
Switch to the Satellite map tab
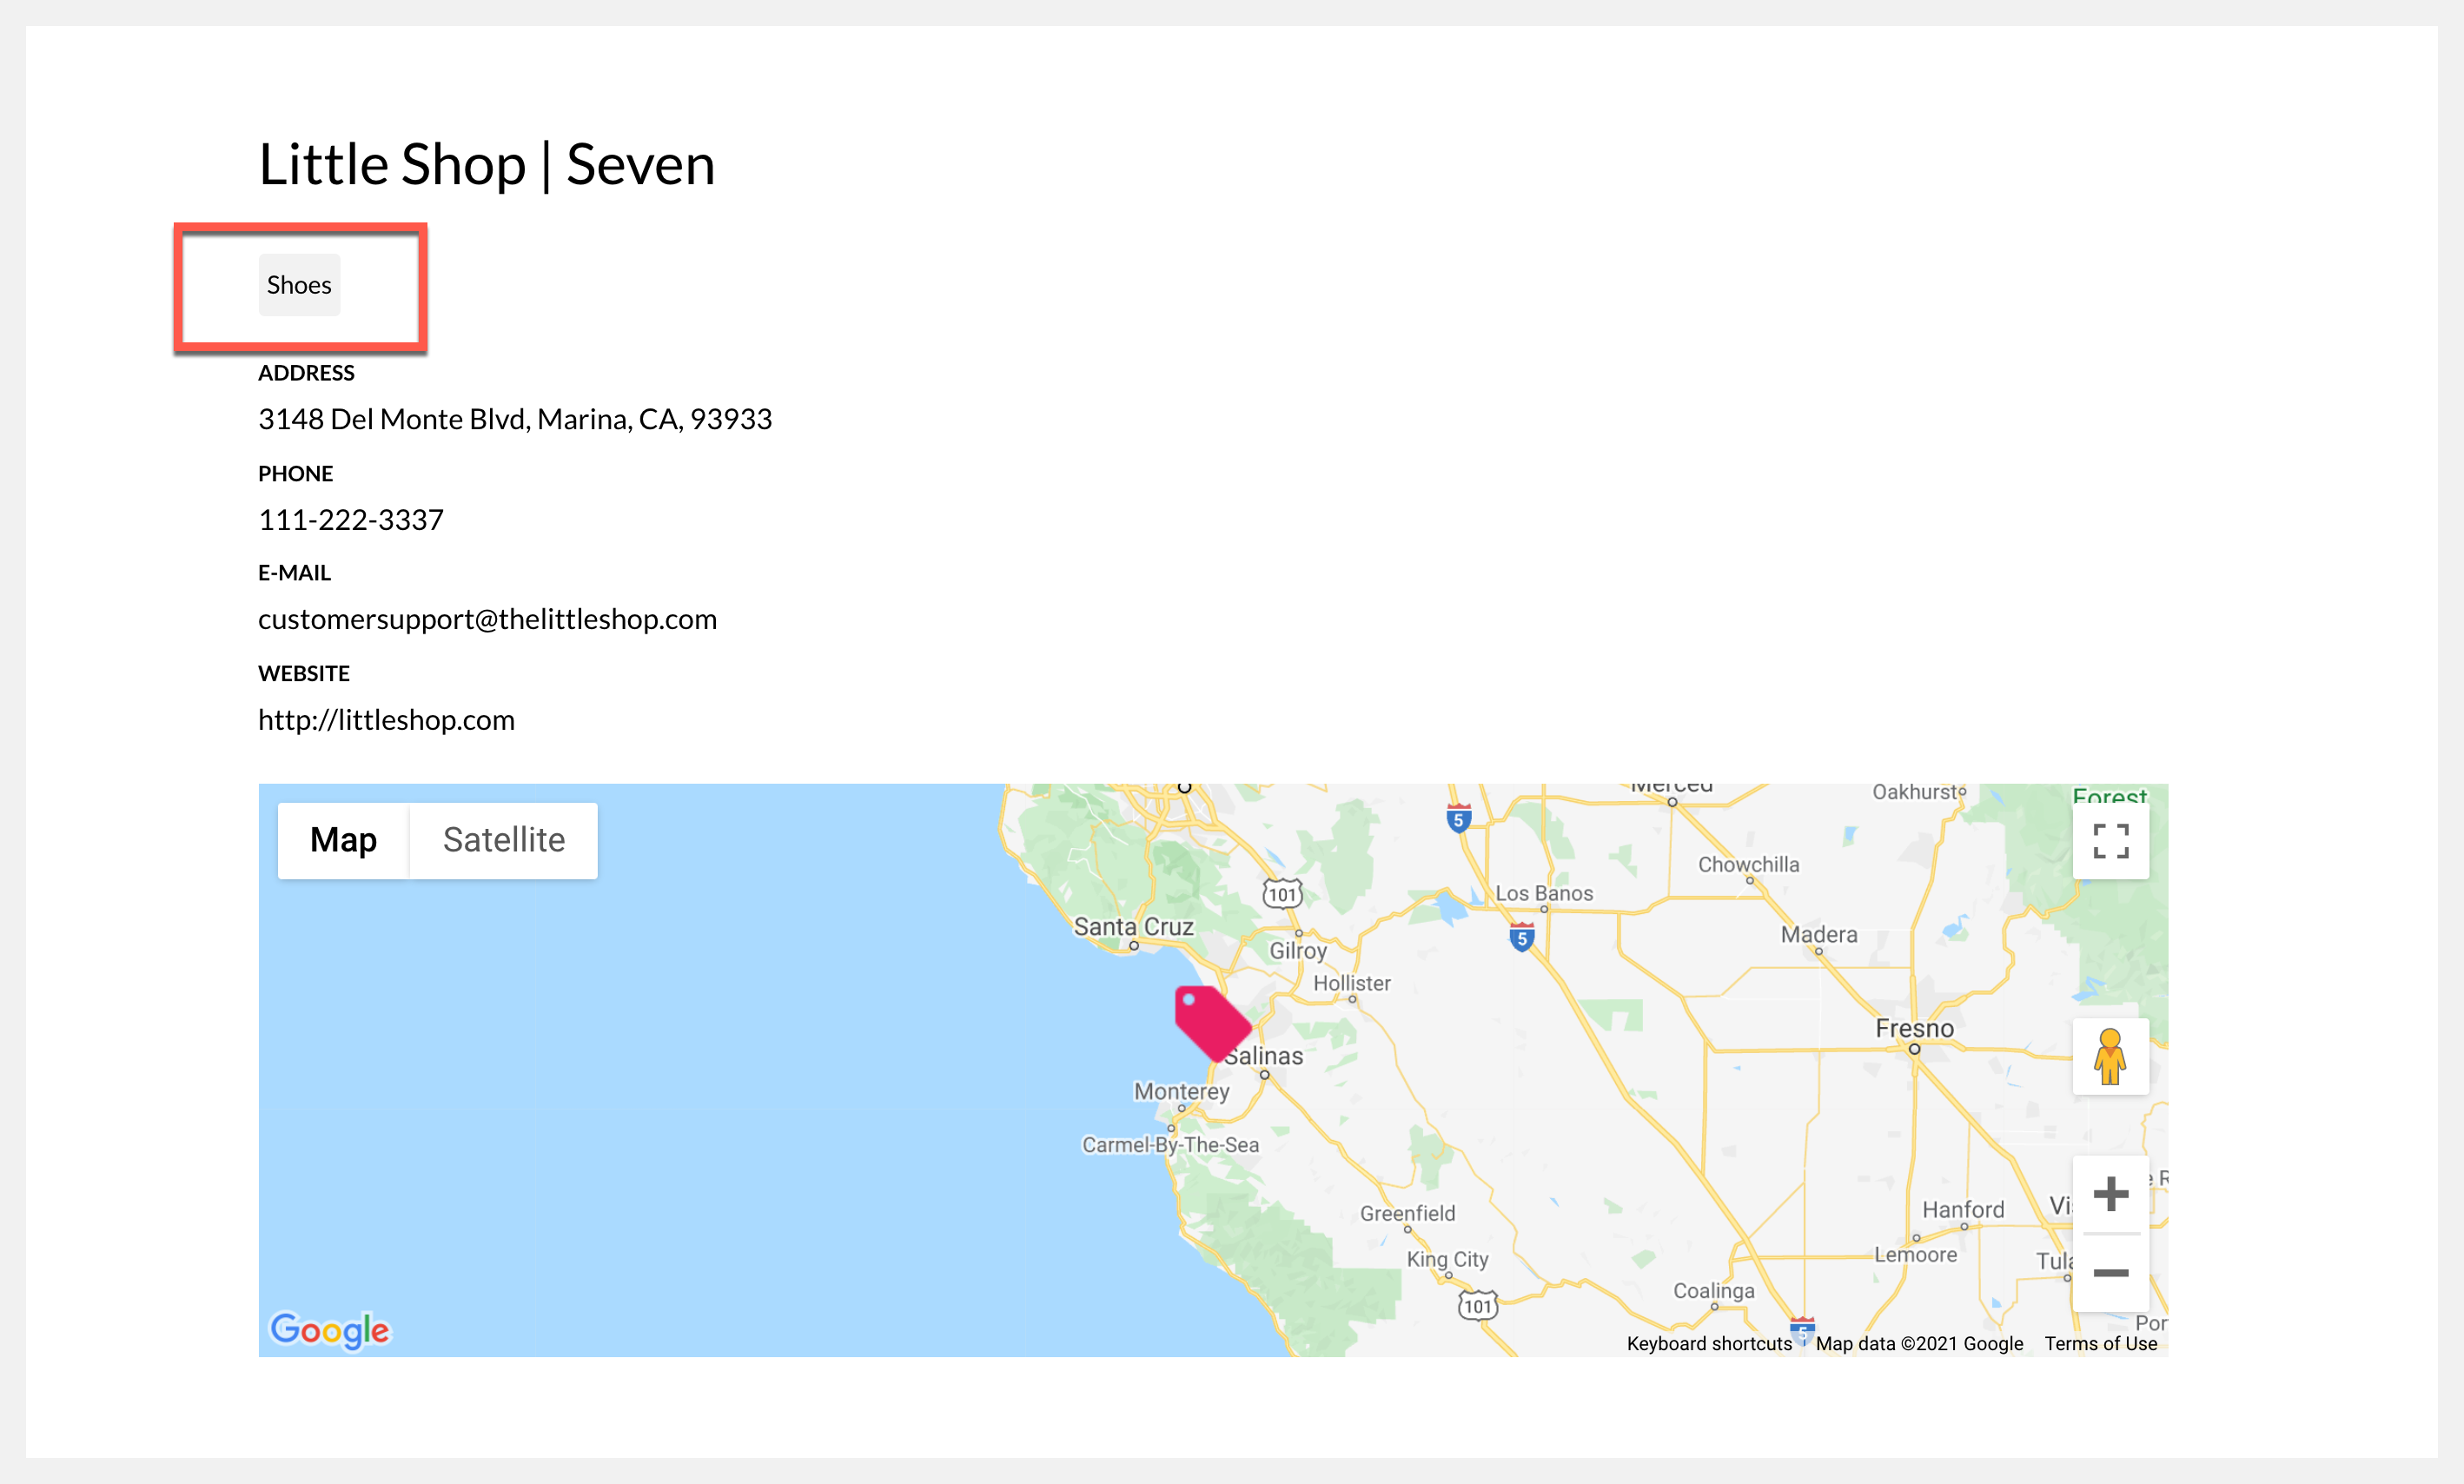(x=503, y=840)
